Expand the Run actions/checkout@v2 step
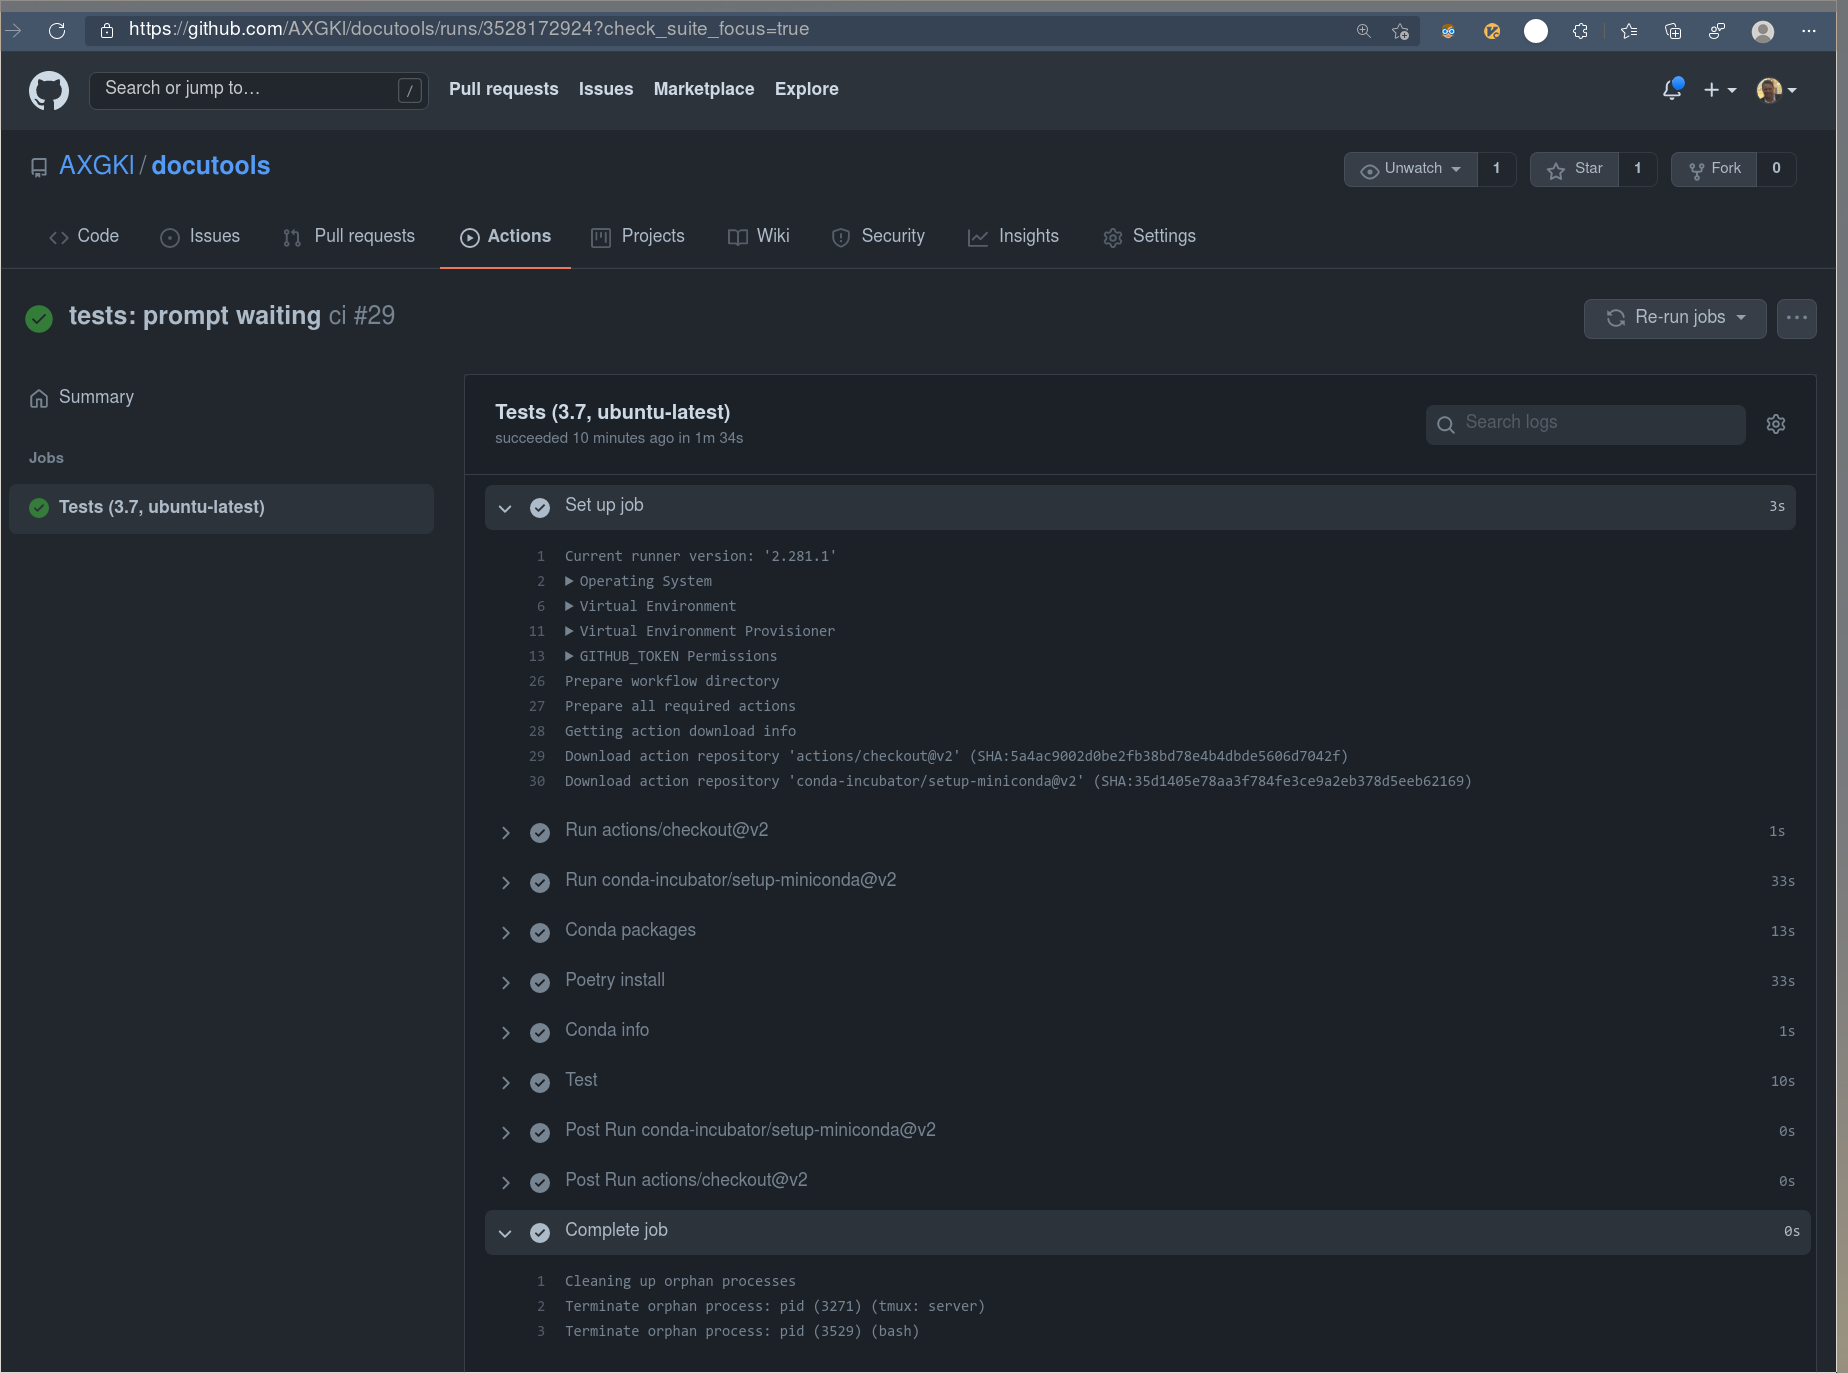 point(505,832)
